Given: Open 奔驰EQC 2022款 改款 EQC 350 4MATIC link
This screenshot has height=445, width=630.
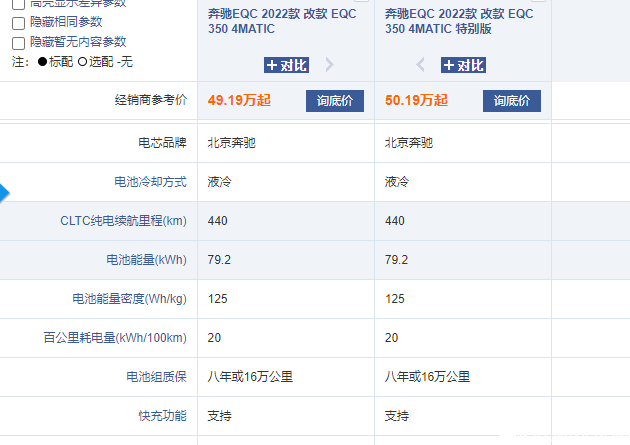Looking at the screenshot, I should tap(282, 21).
